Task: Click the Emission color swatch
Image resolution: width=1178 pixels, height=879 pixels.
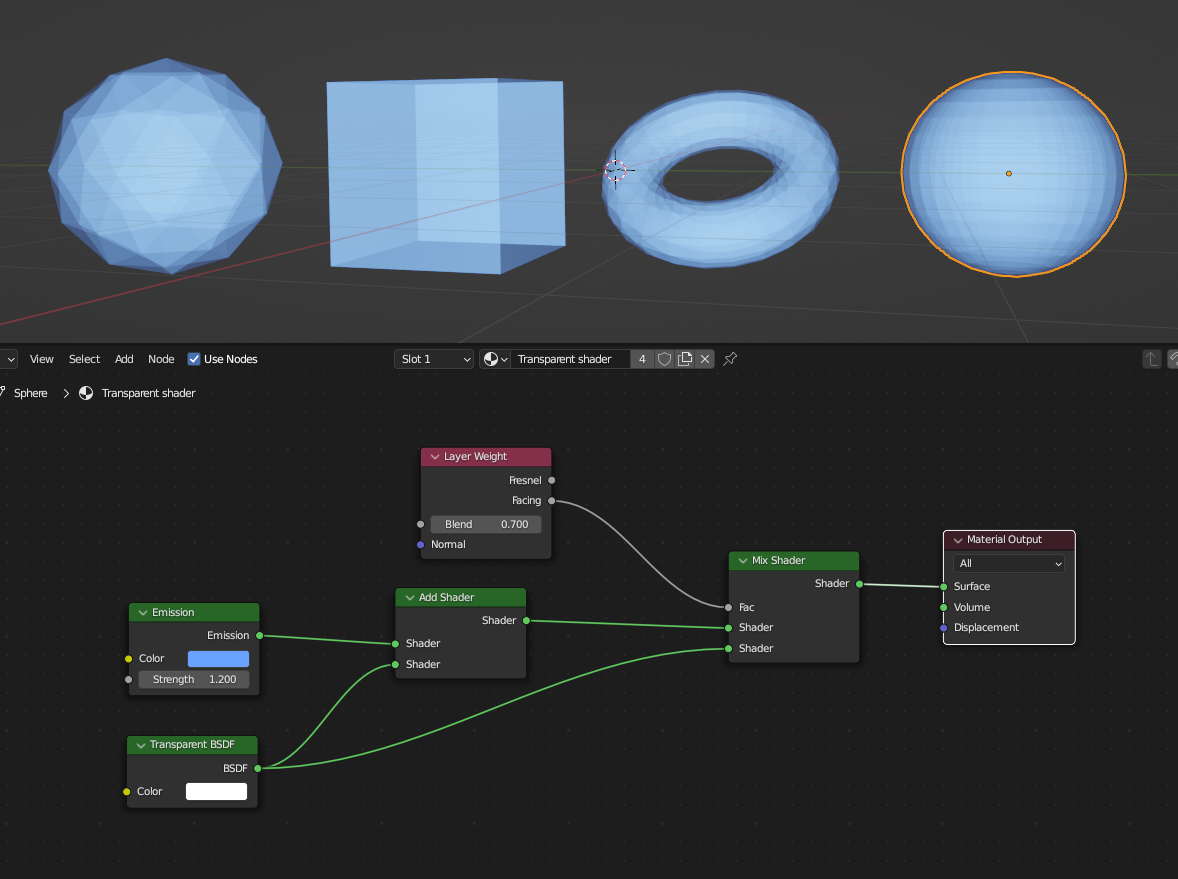Action: coord(217,658)
